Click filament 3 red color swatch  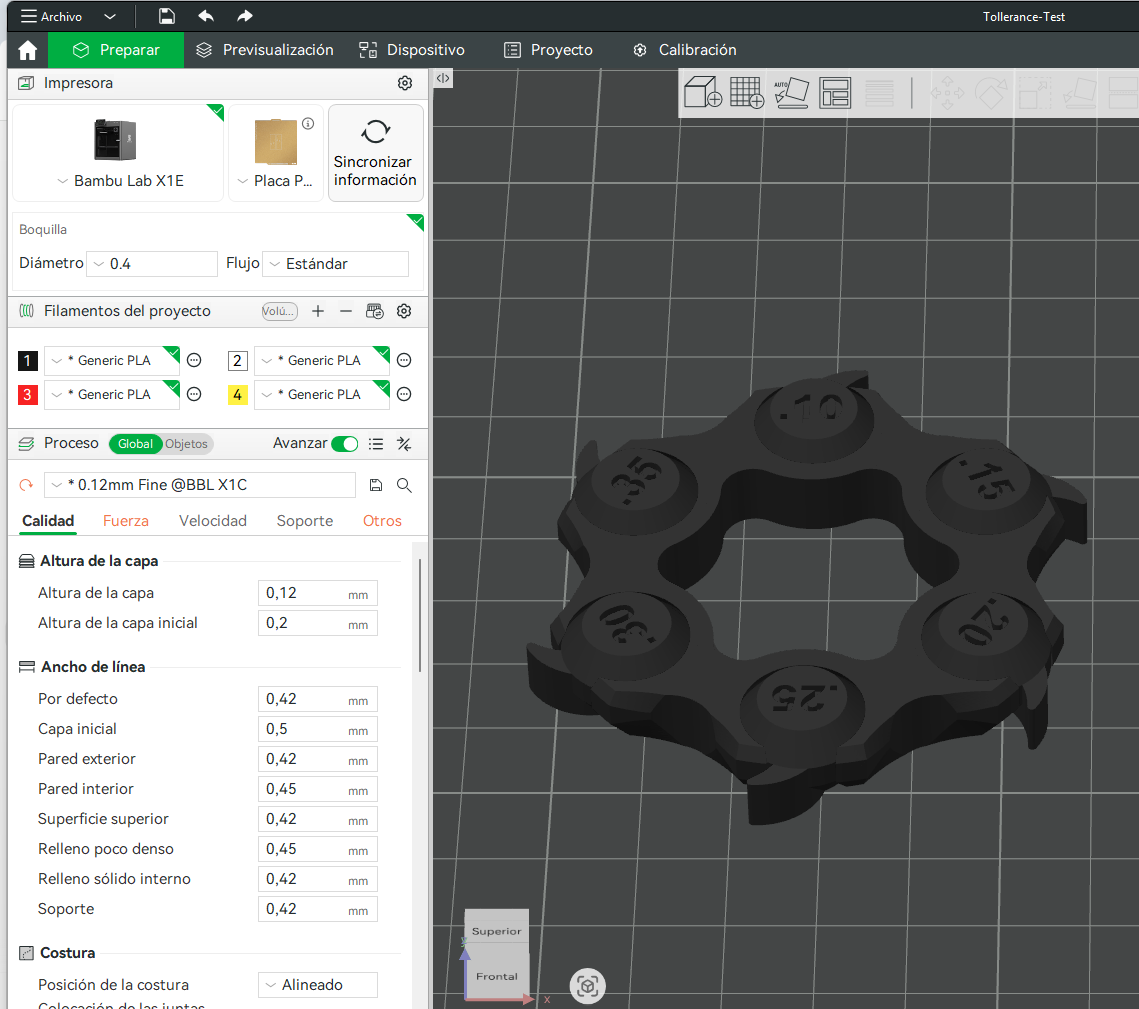click(28, 394)
